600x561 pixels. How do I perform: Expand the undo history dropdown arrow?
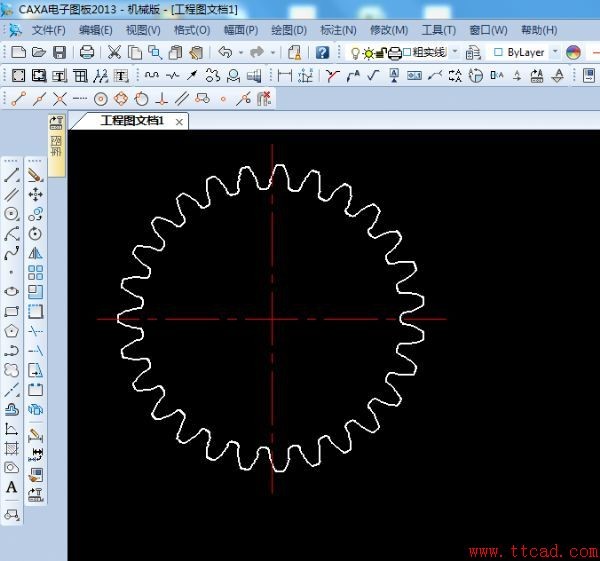pyautogui.click(x=241, y=52)
